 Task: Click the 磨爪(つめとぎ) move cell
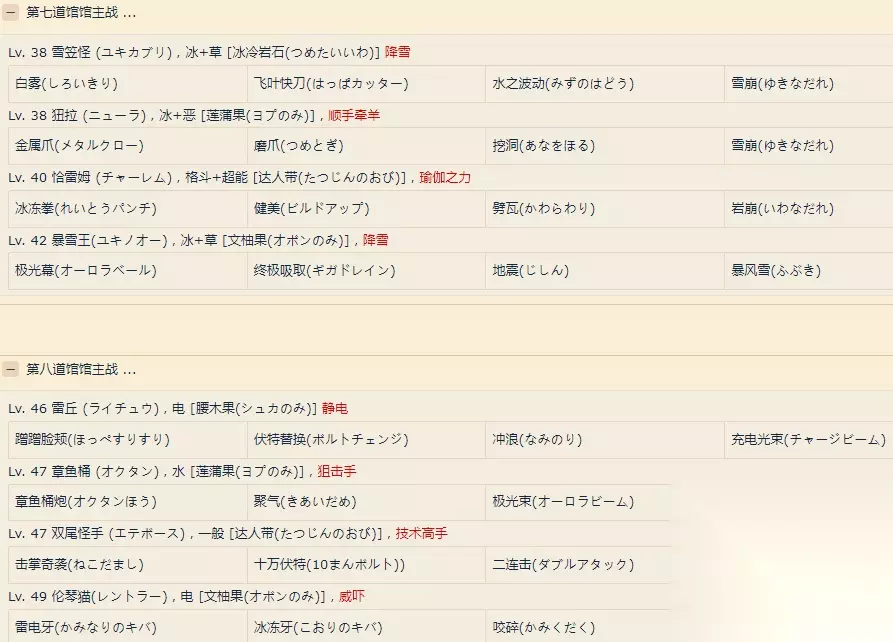pos(366,146)
